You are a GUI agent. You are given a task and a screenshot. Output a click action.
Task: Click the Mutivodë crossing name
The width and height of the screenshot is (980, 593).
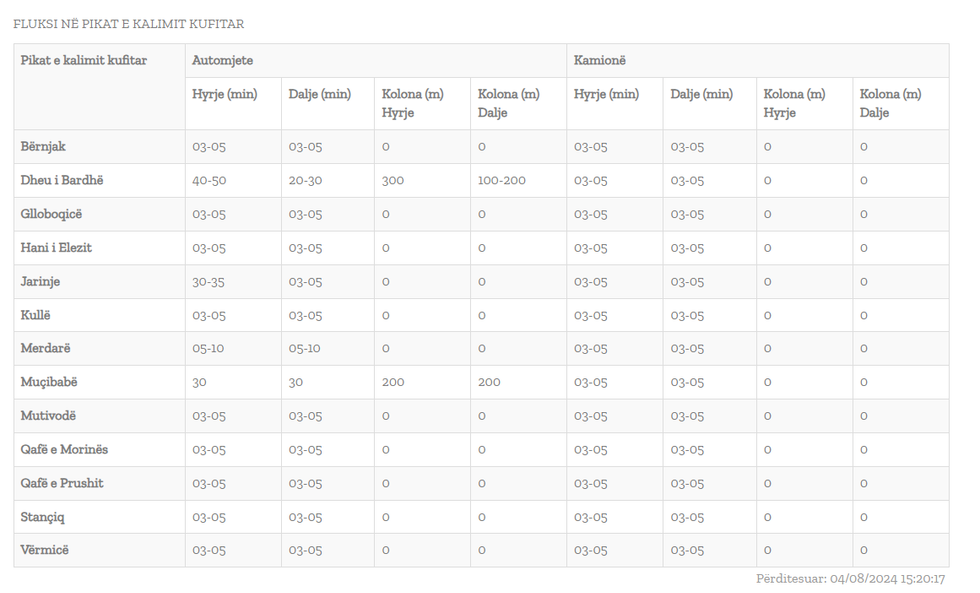48,416
